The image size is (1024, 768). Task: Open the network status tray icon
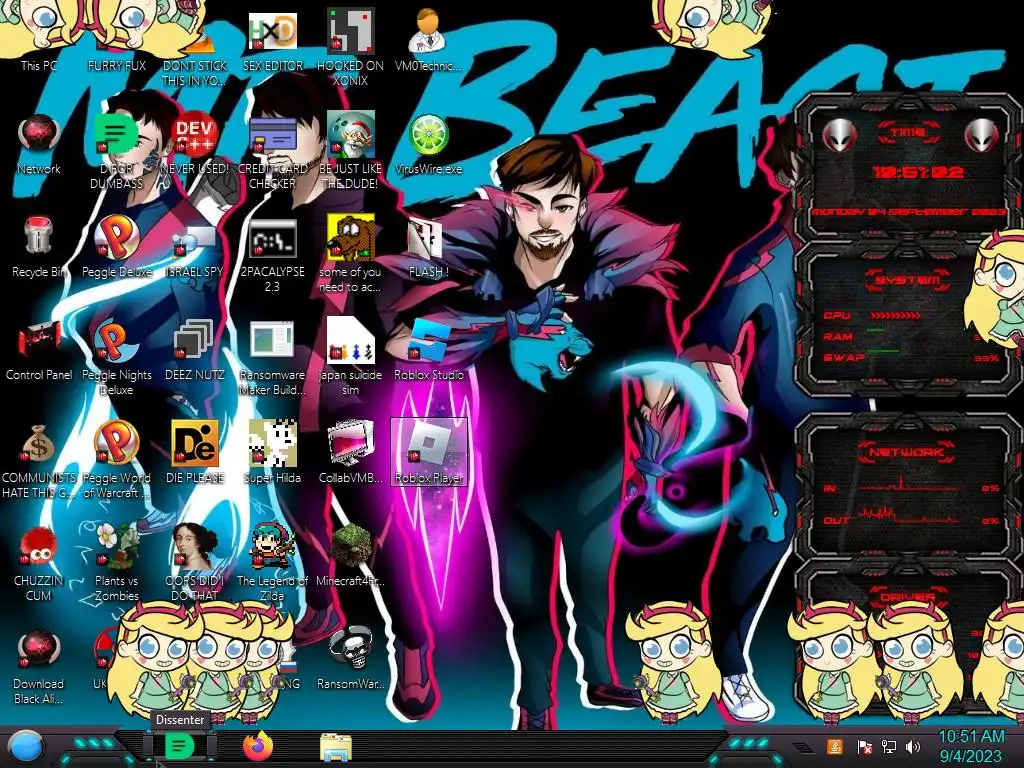(x=888, y=746)
